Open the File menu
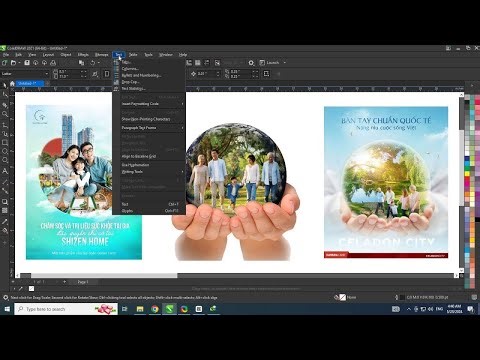Screen dimensions: 480x360 pyautogui.click(x=6, y=55)
